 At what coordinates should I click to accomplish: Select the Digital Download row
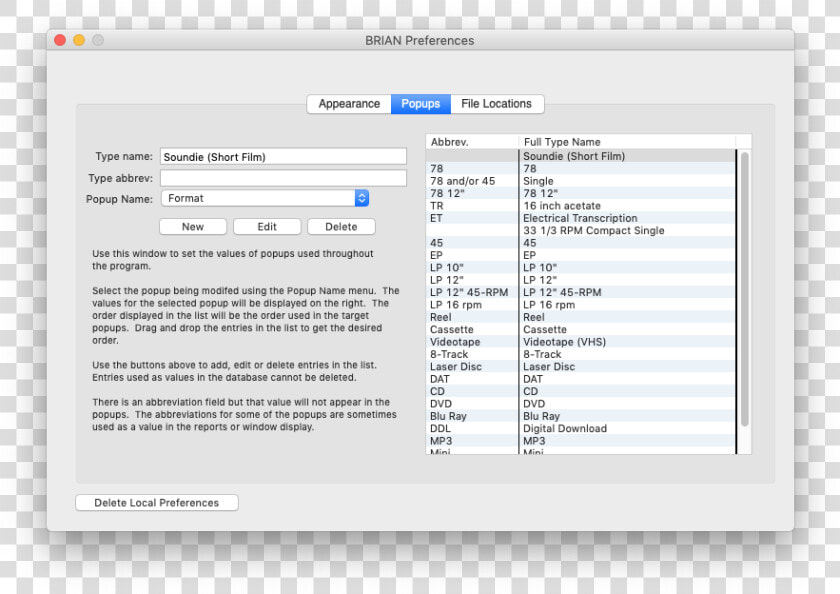point(581,428)
